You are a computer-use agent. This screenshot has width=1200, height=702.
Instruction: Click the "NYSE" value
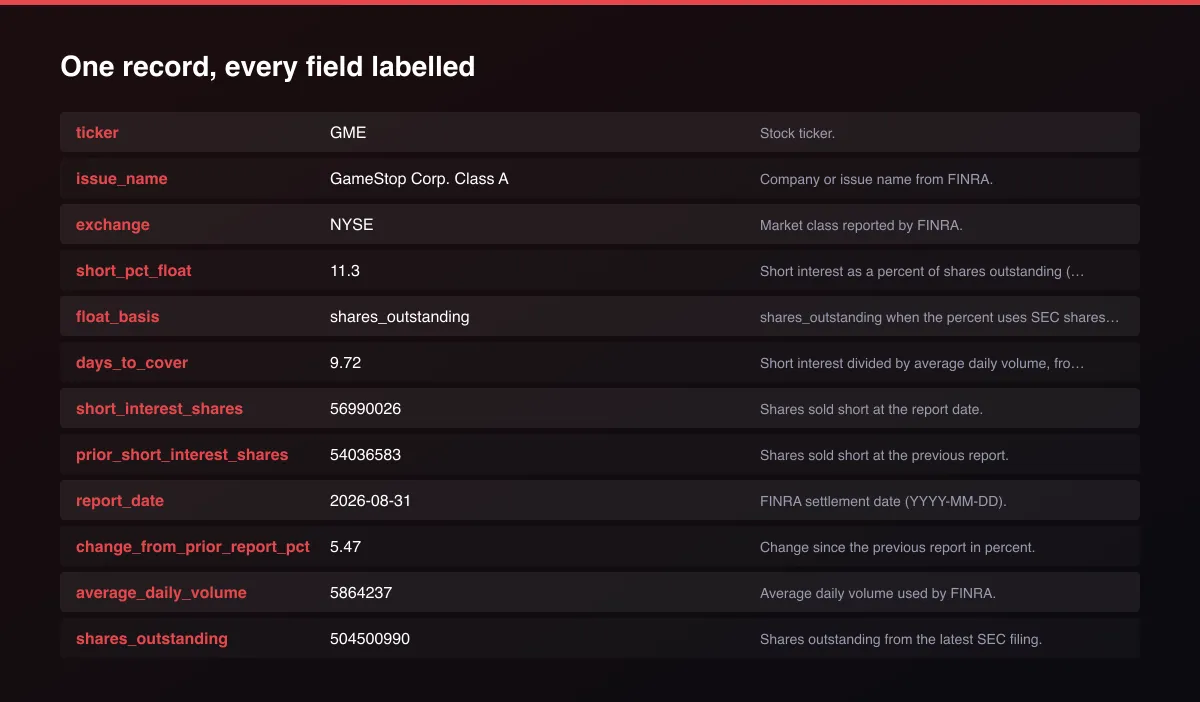(352, 225)
